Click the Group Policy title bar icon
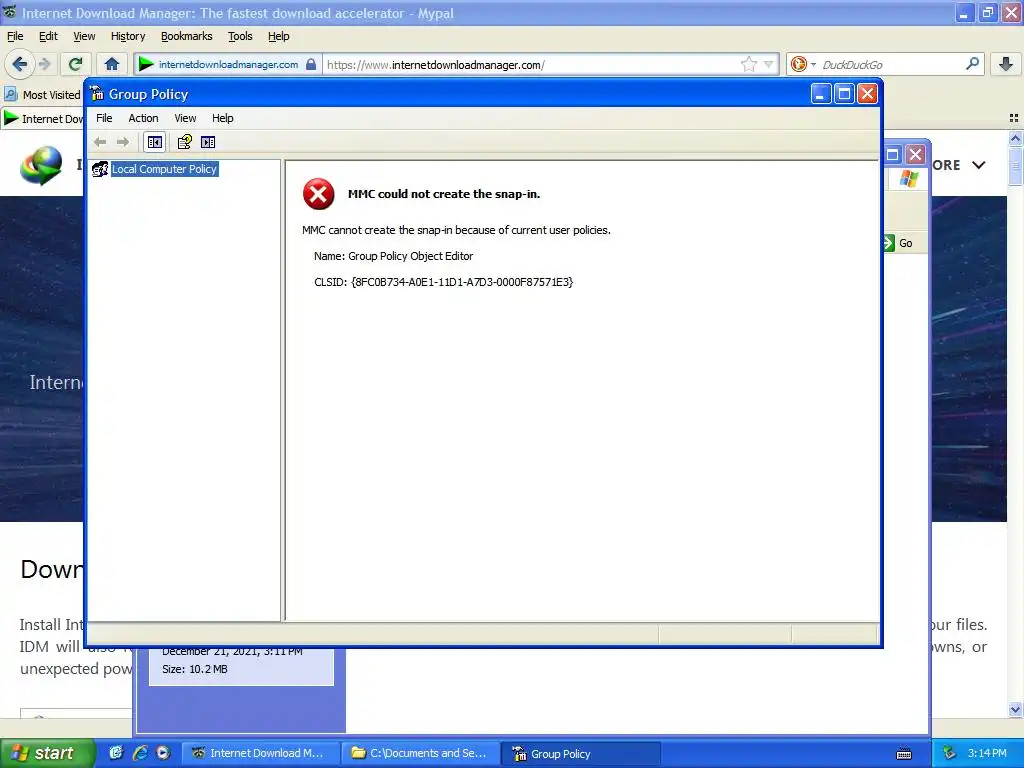The width and height of the screenshot is (1024, 768). coord(97,94)
